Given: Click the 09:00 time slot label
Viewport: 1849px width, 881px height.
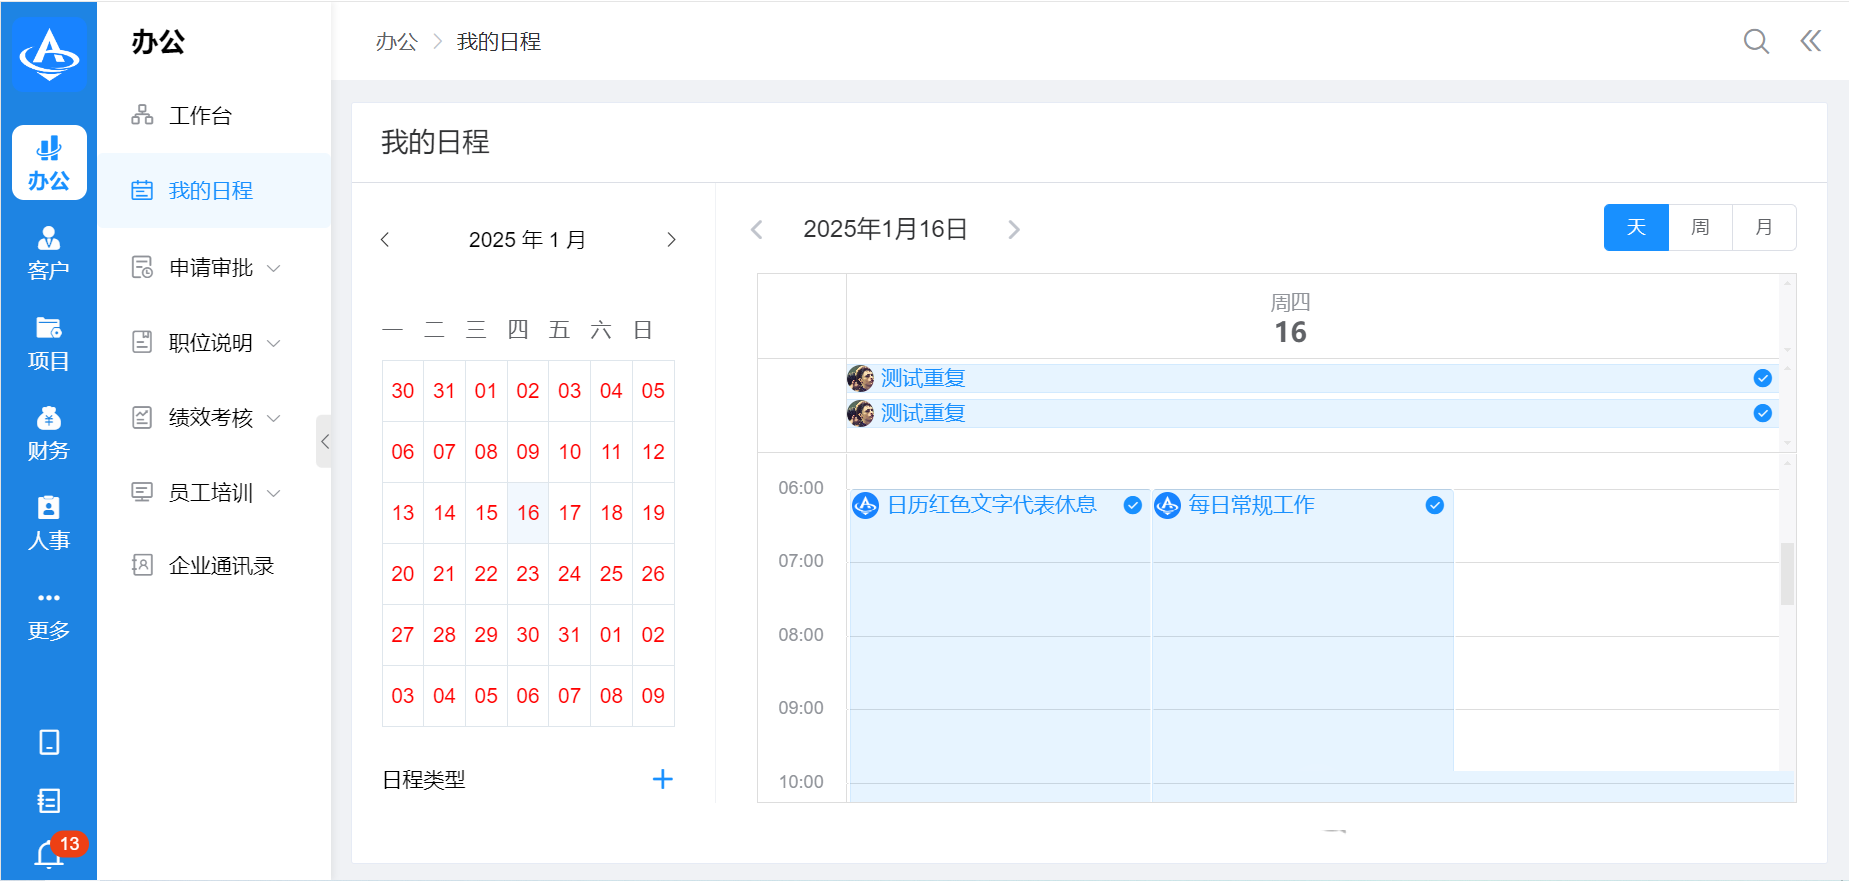Looking at the screenshot, I should (x=801, y=708).
